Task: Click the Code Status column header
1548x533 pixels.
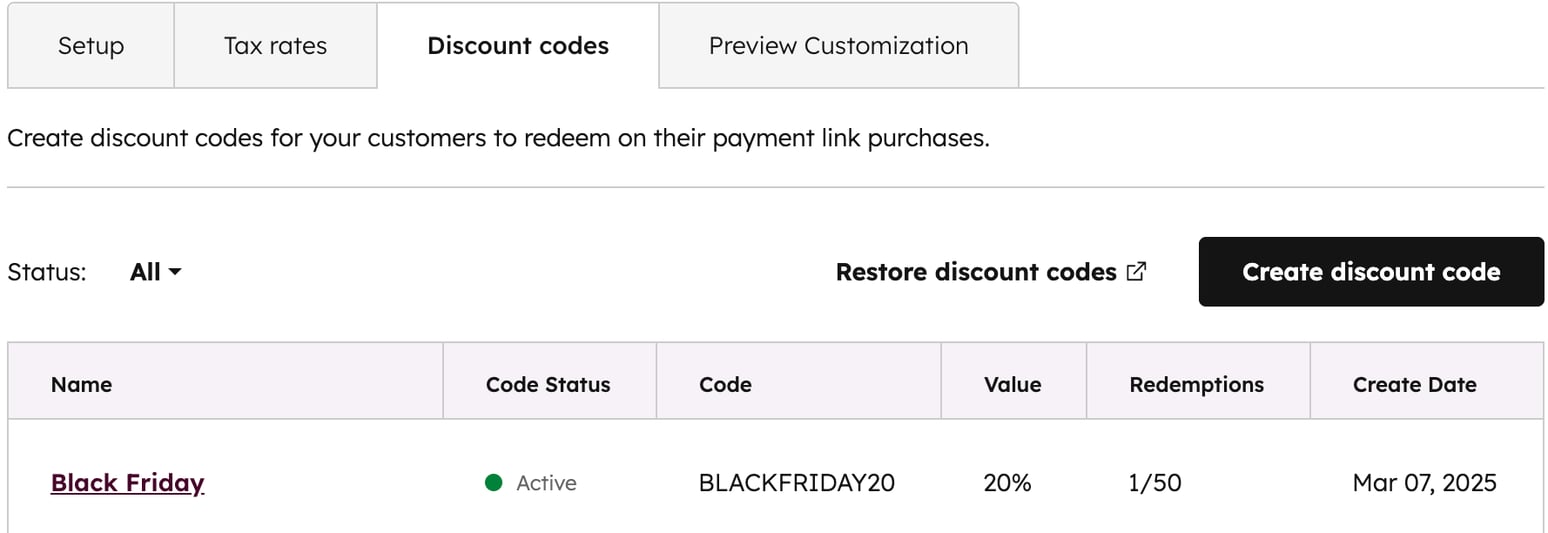Action: 548,385
